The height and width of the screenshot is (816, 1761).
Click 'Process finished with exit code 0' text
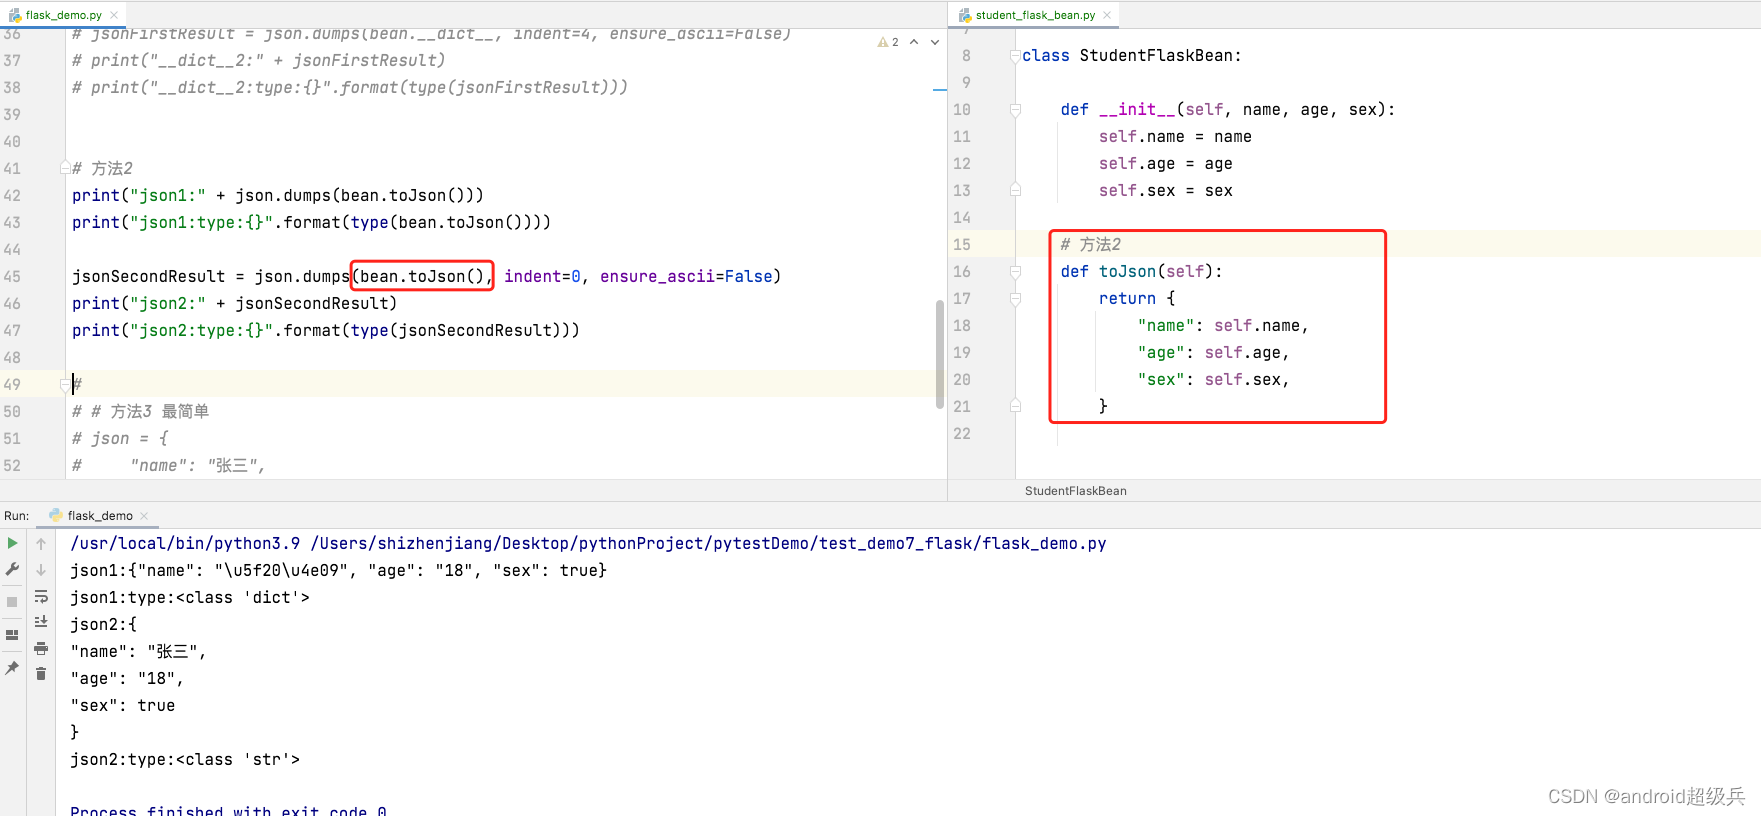(x=228, y=810)
